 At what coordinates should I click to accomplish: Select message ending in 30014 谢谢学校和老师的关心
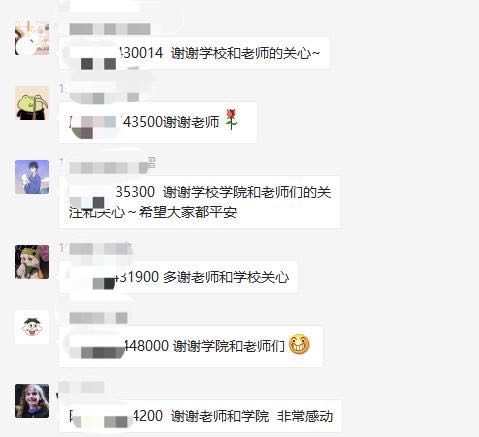pos(194,53)
